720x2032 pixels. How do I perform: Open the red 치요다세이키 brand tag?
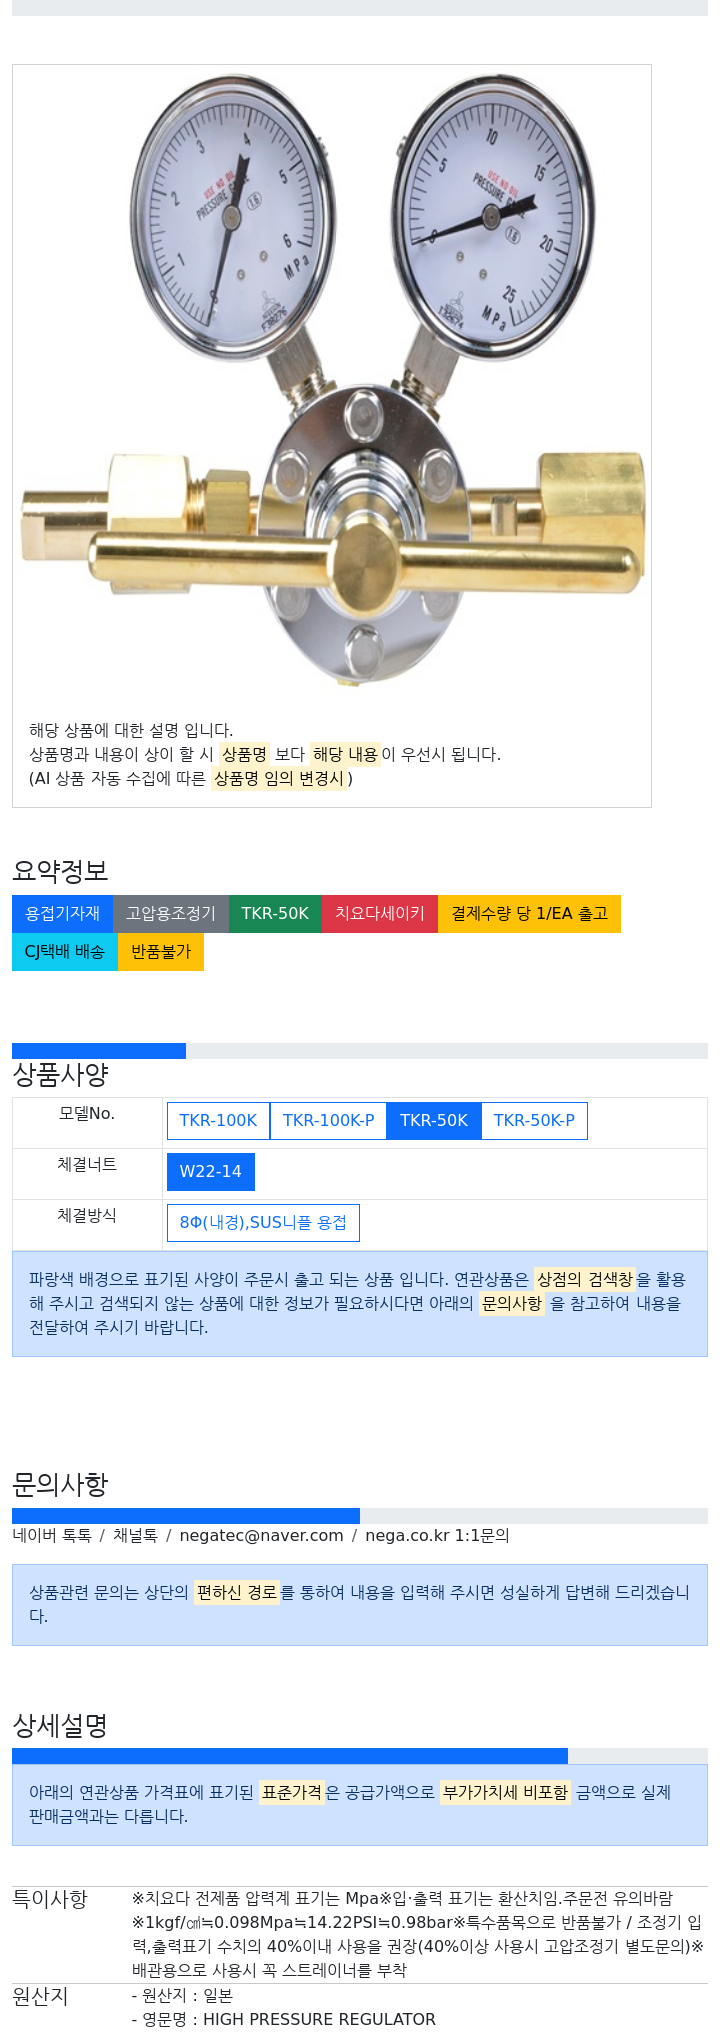point(380,913)
